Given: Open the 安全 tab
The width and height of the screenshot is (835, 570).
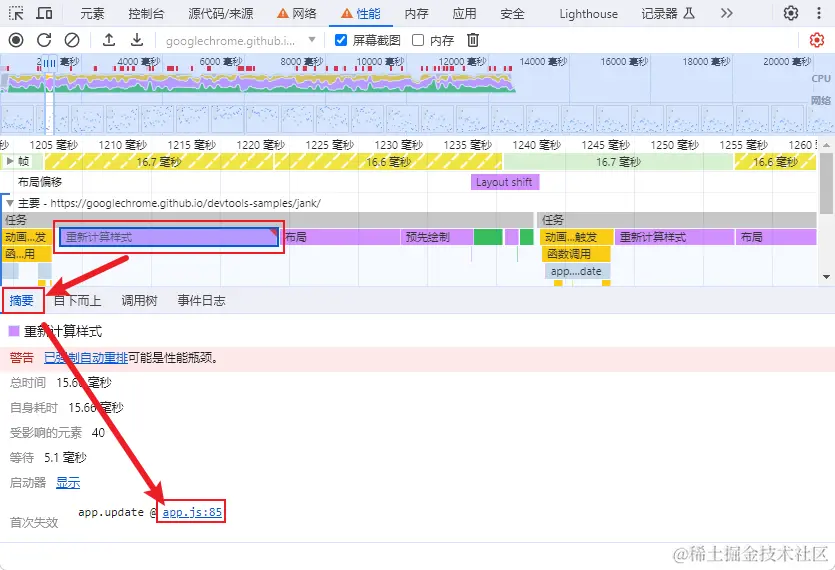Looking at the screenshot, I should pos(512,14).
